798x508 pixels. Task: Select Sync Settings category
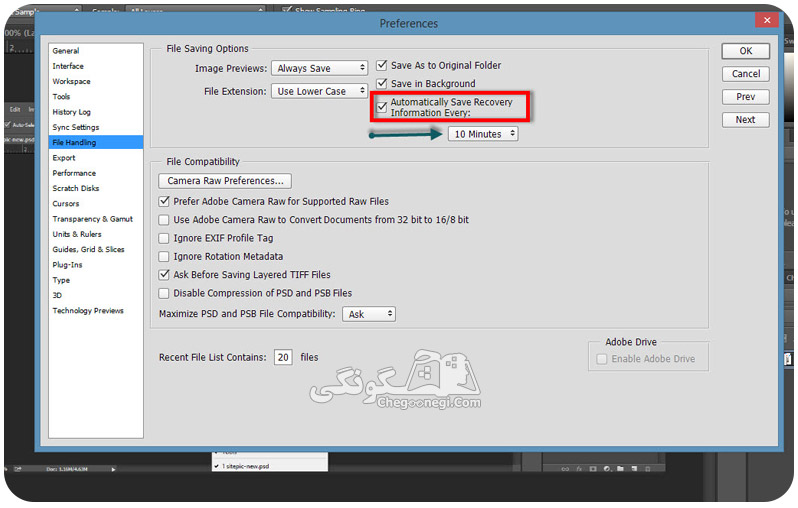(x=96, y=127)
